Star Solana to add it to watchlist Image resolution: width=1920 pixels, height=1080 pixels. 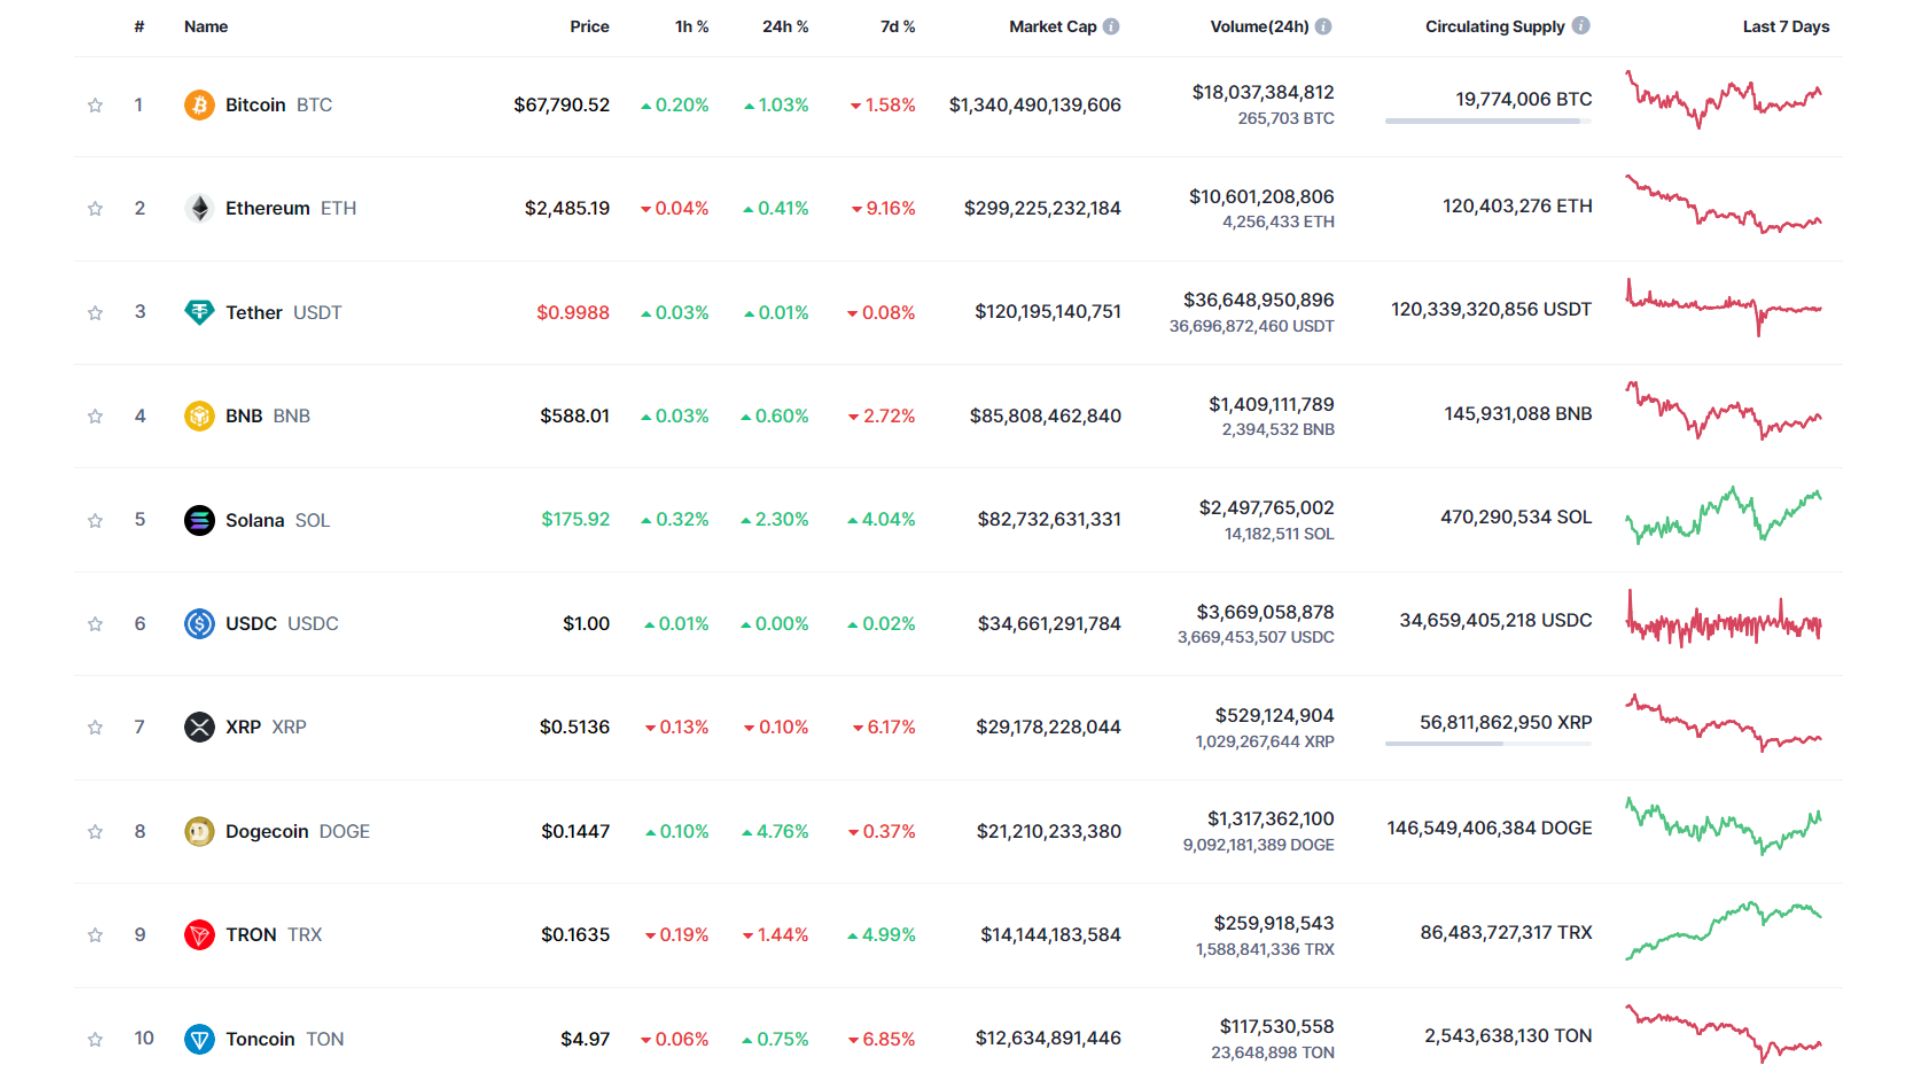coord(95,519)
